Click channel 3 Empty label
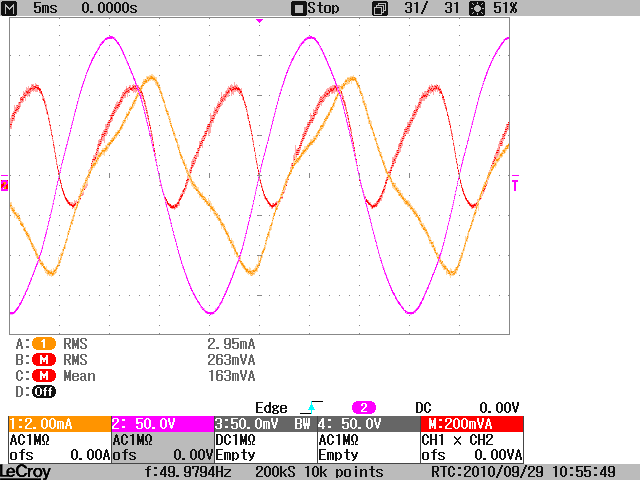640x480 pixels. coord(236,455)
